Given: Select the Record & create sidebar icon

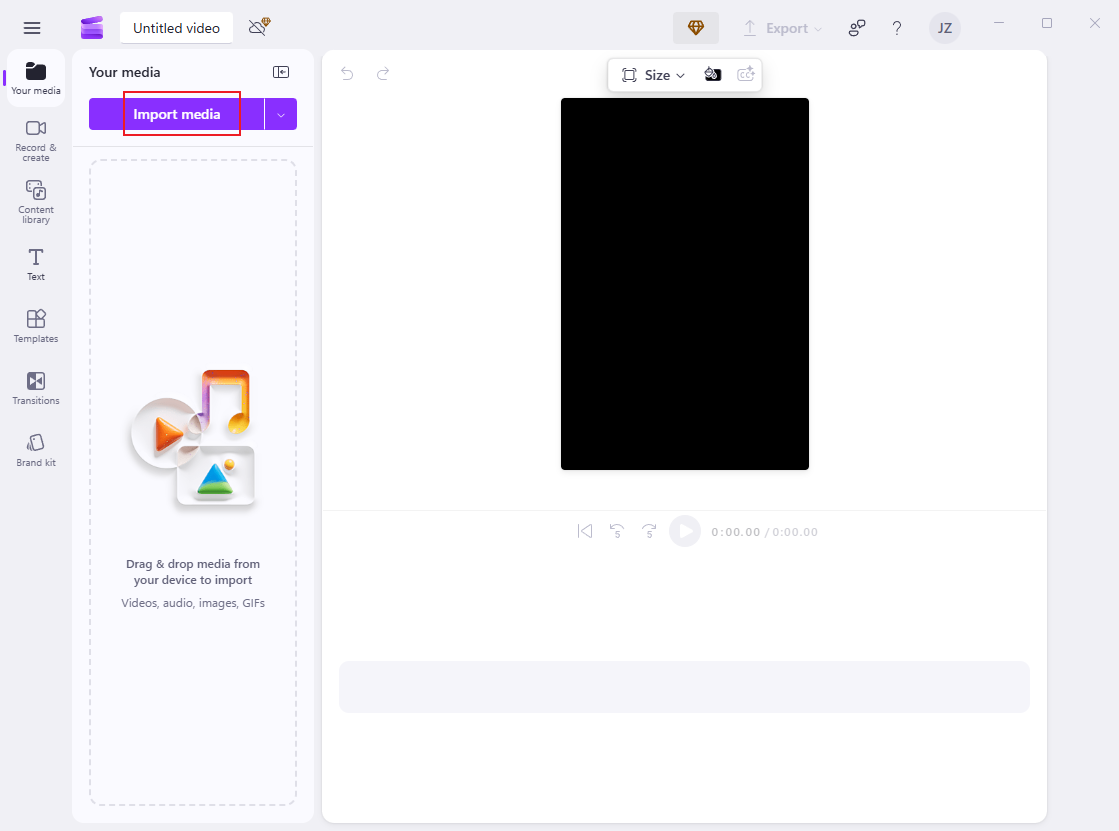Looking at the screenshot, I should pyautogui.click(x=35, y=140).
